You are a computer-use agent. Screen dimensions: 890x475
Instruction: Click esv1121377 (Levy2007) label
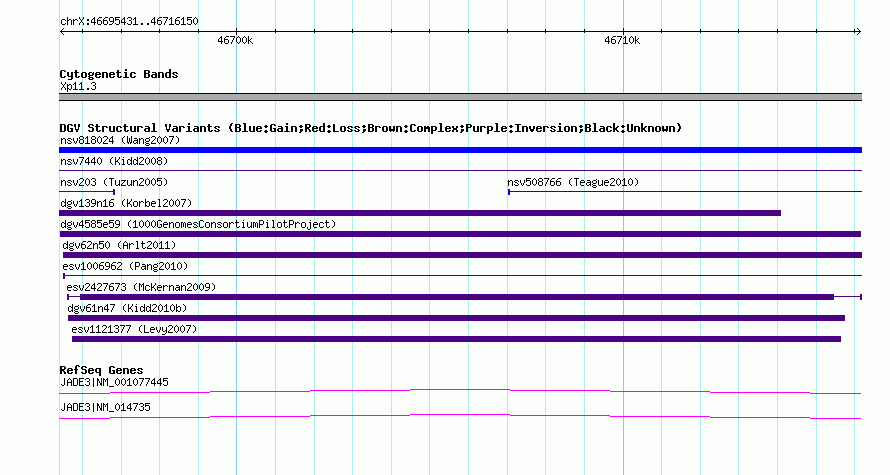[134, 329]
